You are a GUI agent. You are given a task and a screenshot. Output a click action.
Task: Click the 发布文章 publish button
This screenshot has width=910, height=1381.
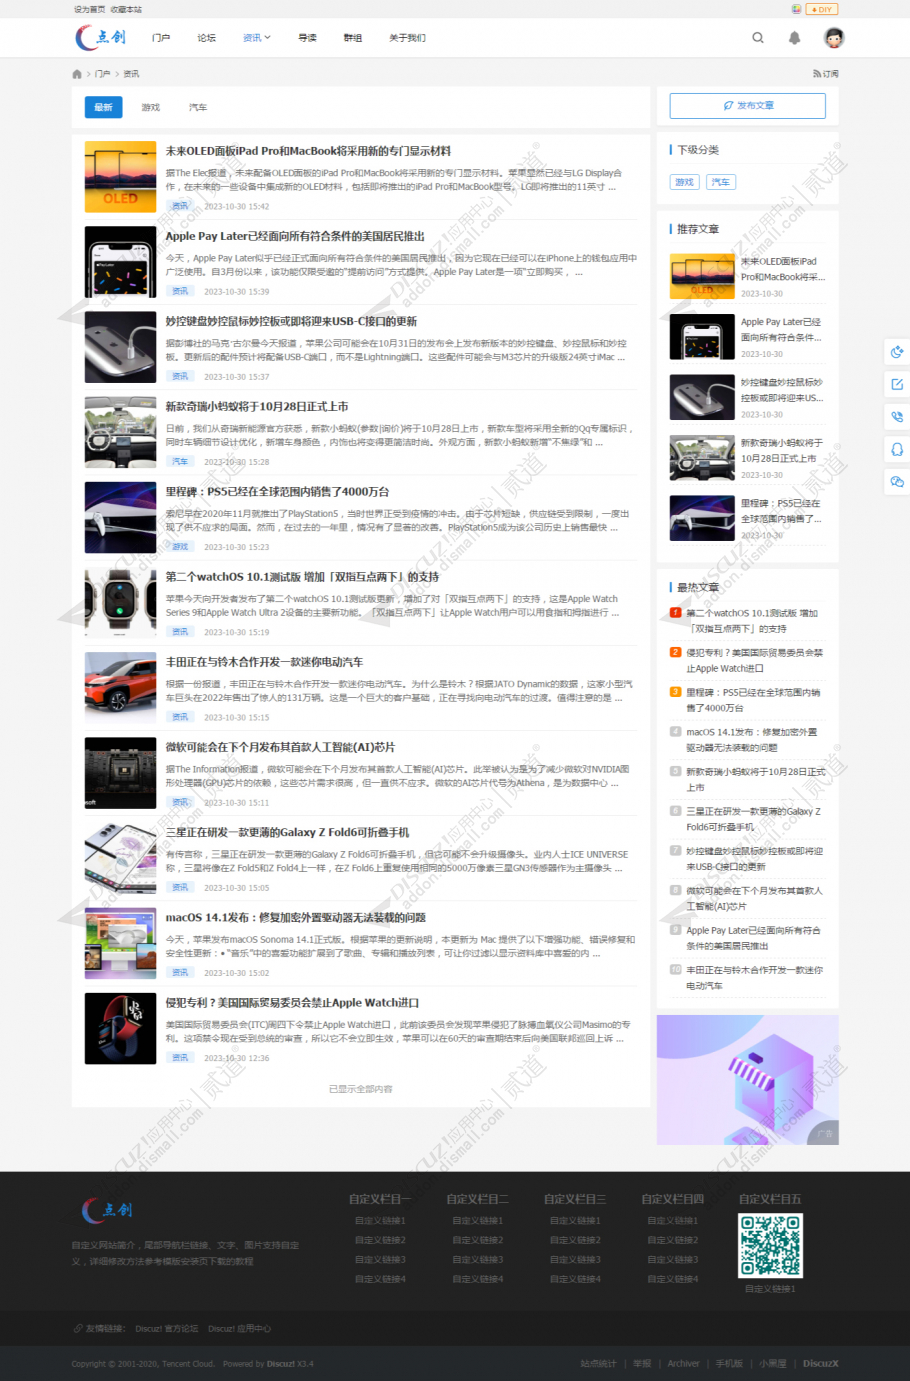(x=747, y=106)
